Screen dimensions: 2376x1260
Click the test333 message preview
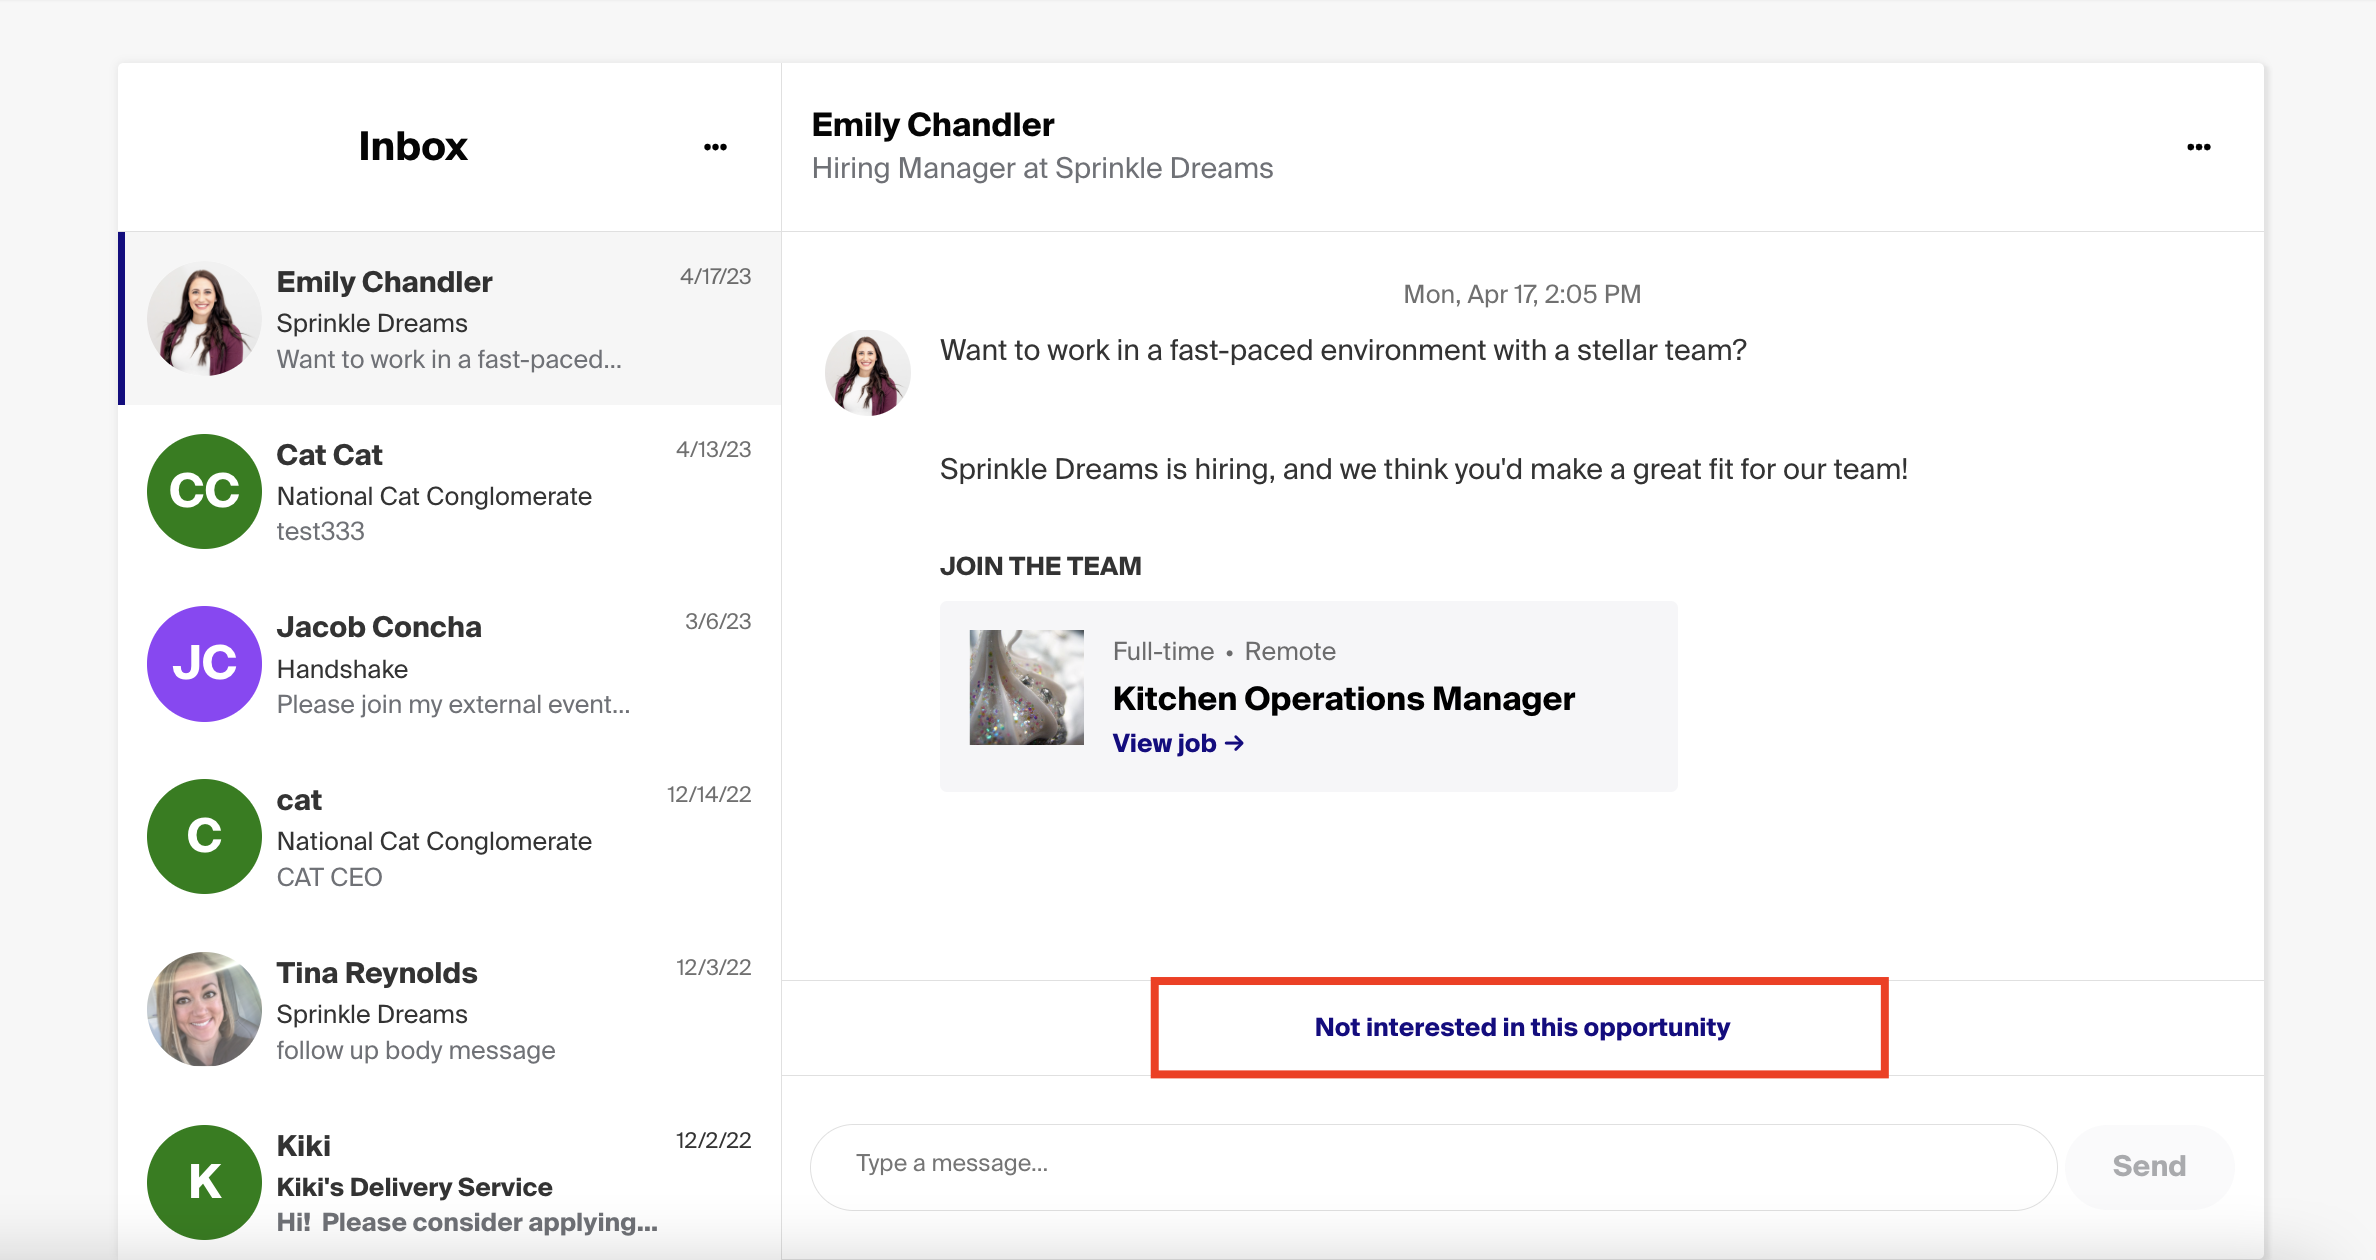tap(321, 531)
